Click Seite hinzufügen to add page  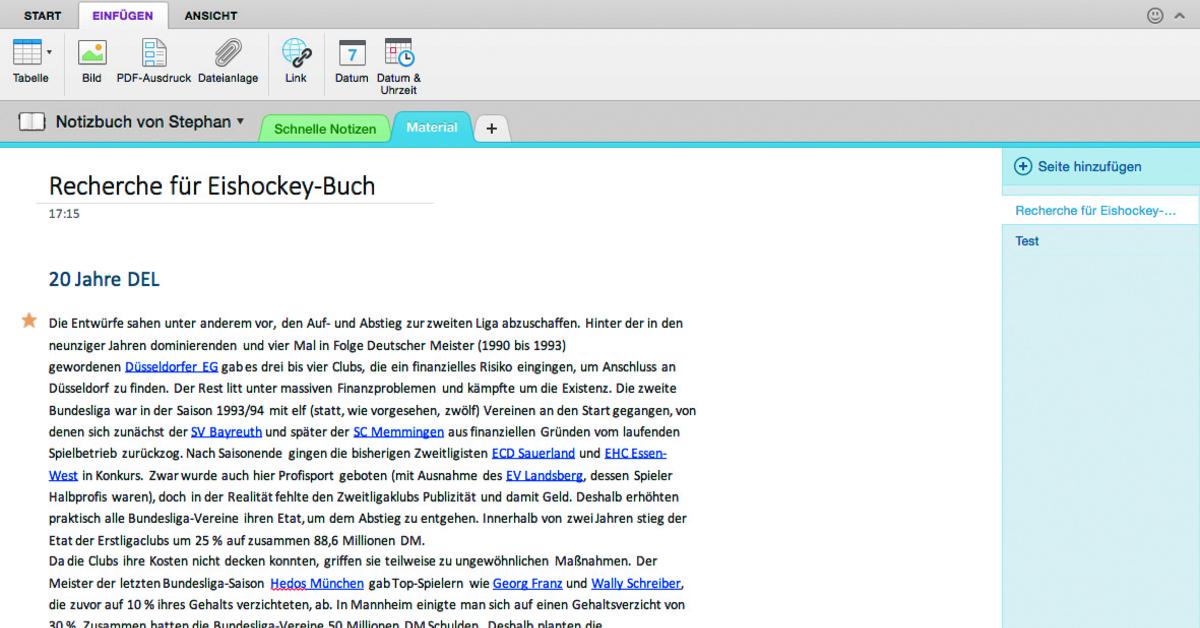(1078, 167)
